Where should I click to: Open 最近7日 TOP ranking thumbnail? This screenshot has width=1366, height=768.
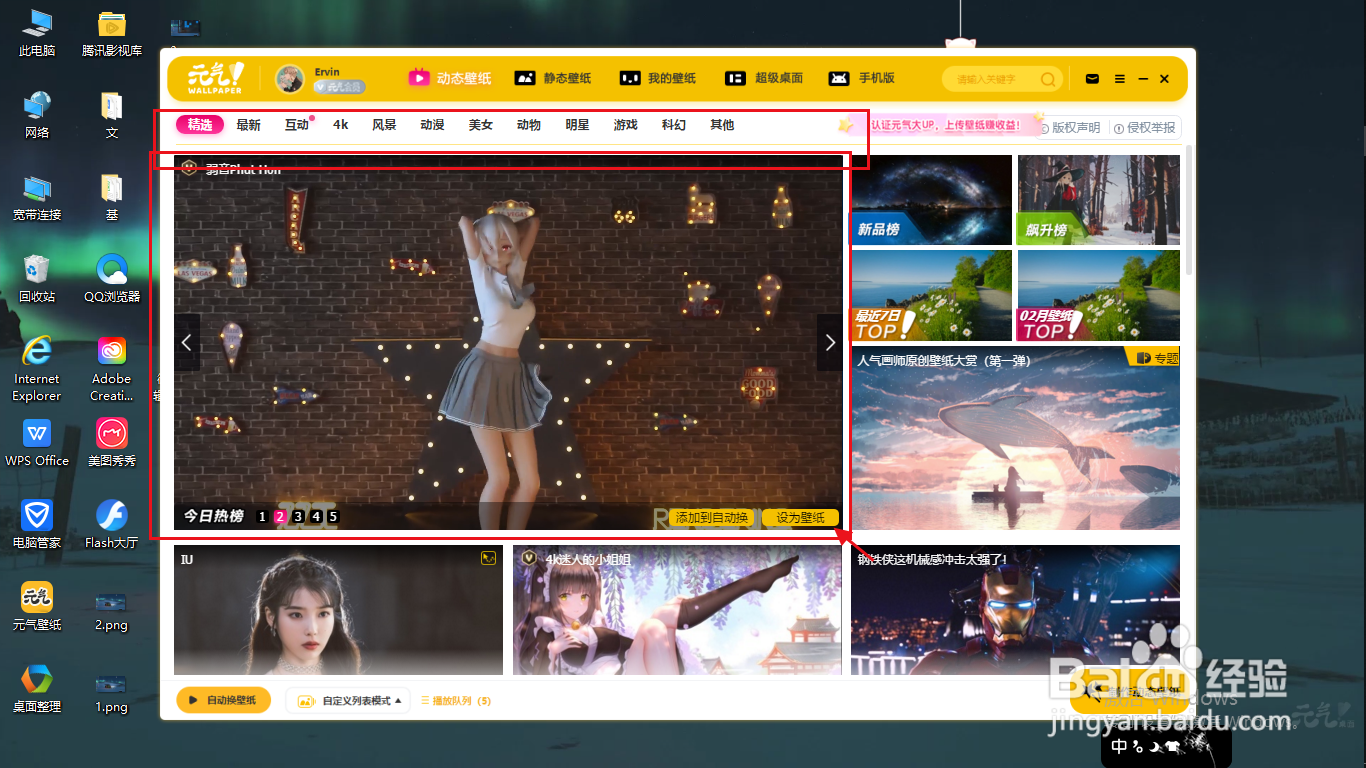click(x=932, y=295)
